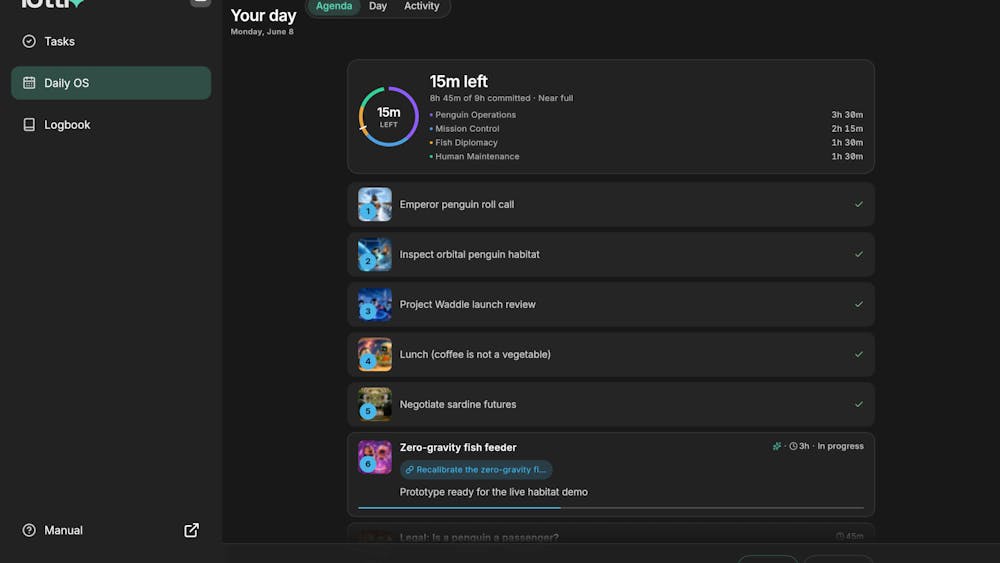Toggle checkmark on Emperor penguin roll call
The height and width of the screenshot is (563, 1000).
pos(858,205)
